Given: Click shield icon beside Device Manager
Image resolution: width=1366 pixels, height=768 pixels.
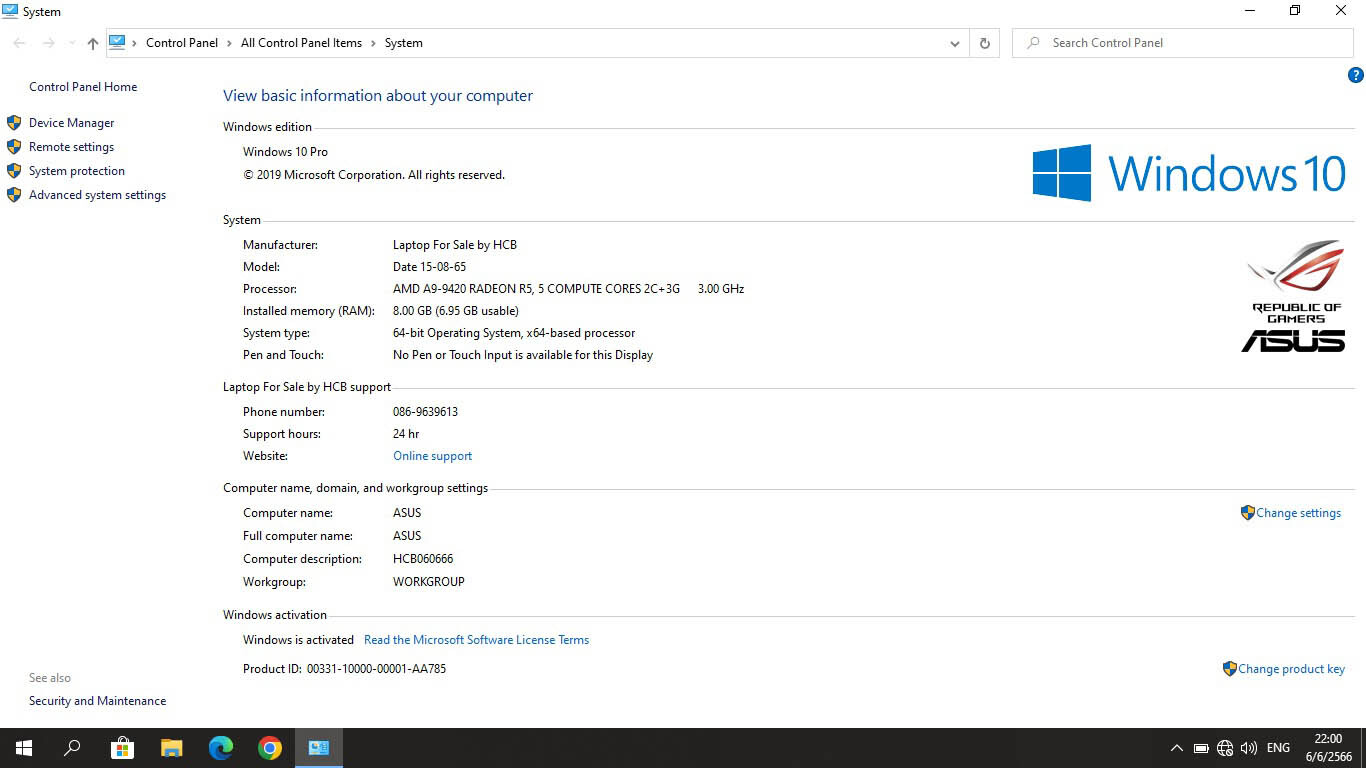Looking at the screenshot, I should pyautogui.click(x=14, y=123).
